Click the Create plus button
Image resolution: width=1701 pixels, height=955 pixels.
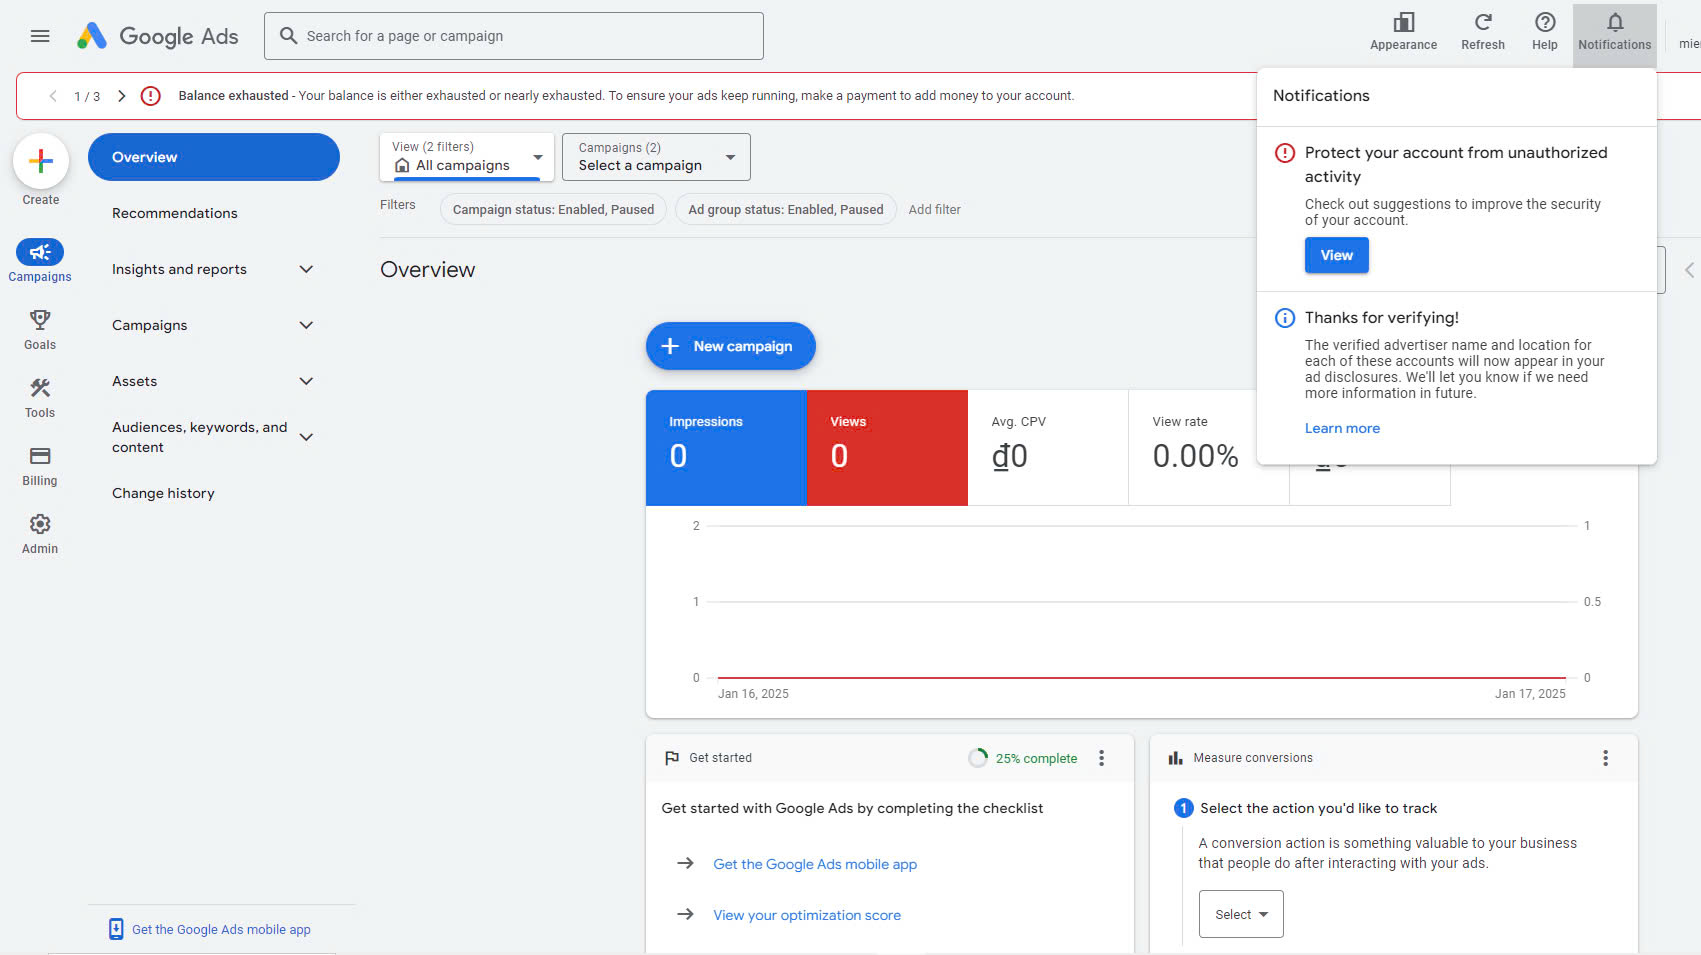[41, 161]
